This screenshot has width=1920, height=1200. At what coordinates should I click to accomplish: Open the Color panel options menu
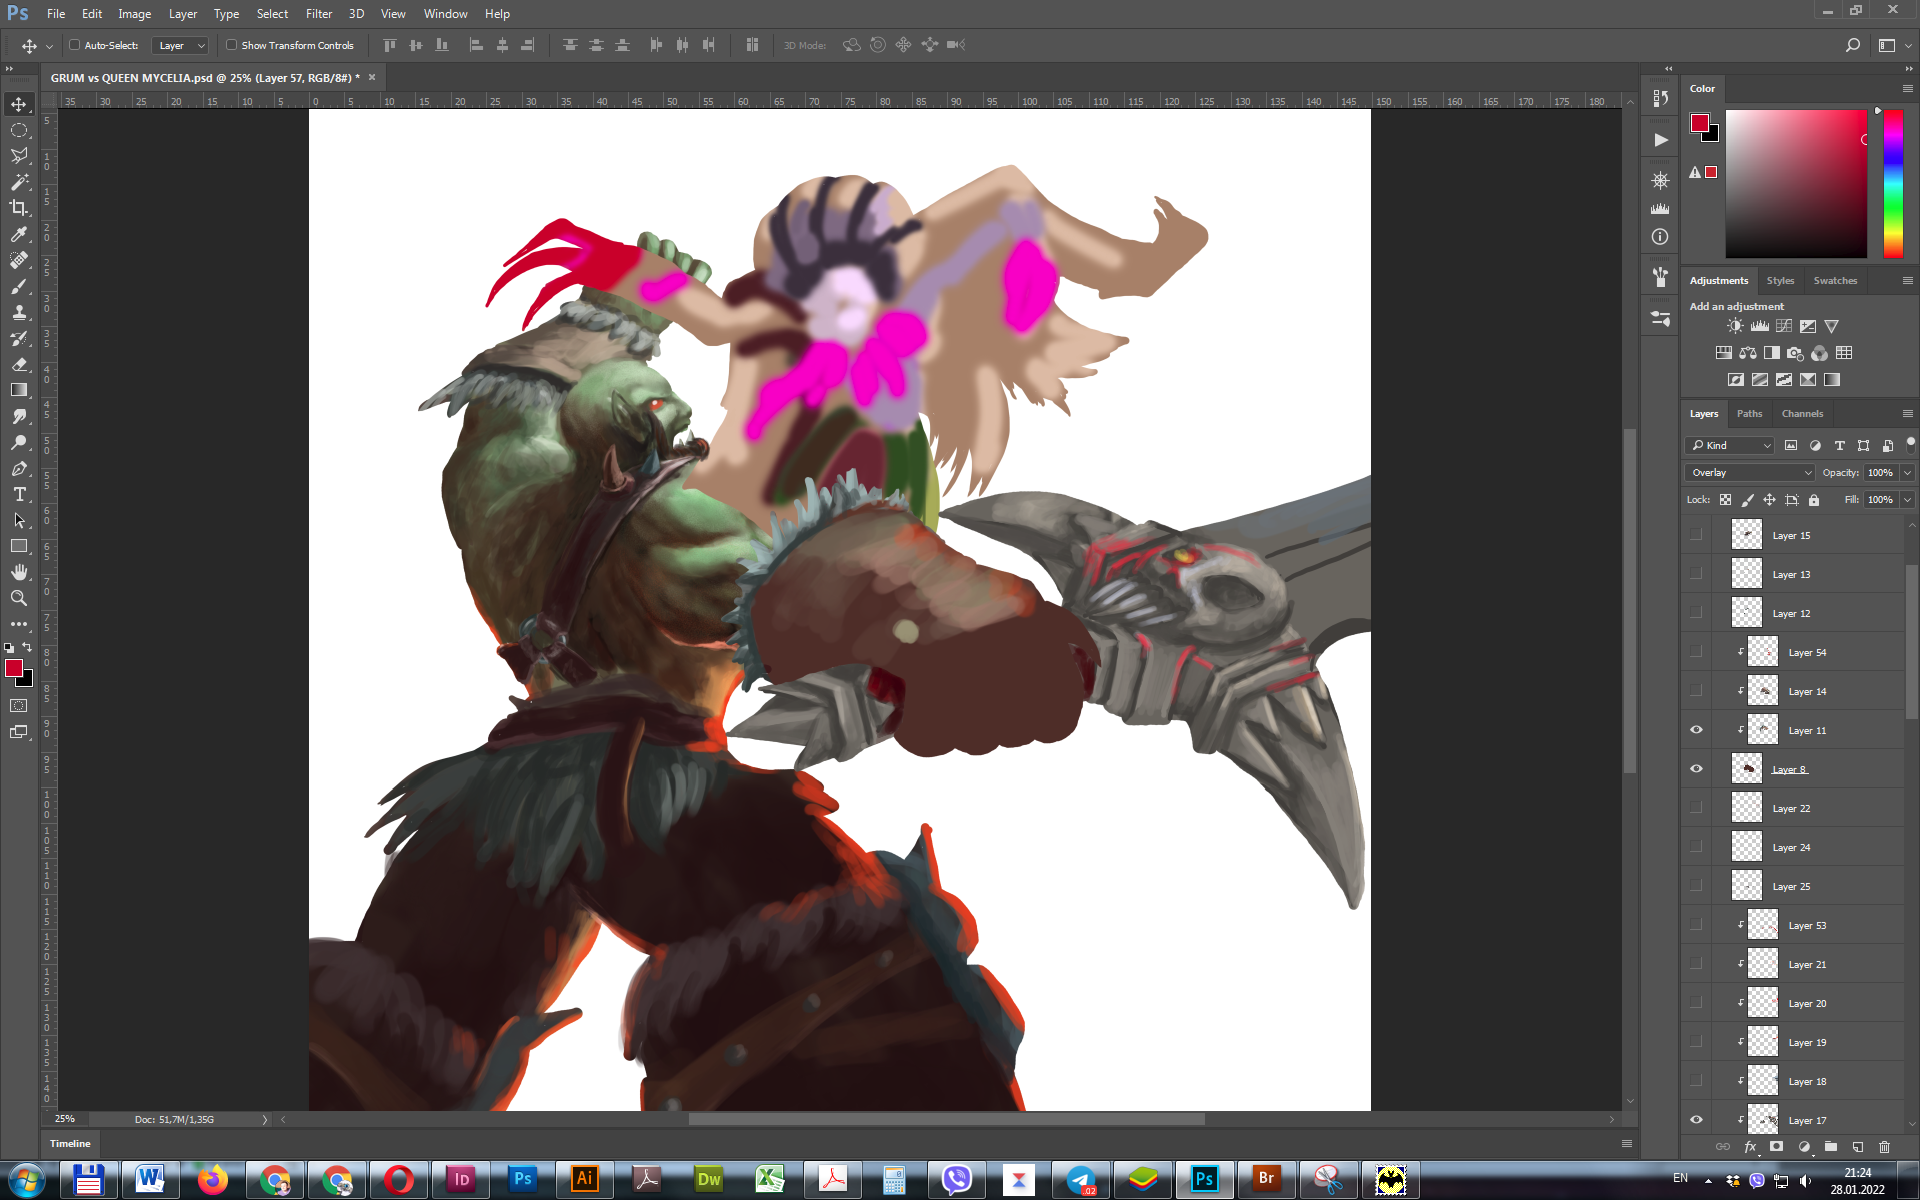[x=1907, y=88]
